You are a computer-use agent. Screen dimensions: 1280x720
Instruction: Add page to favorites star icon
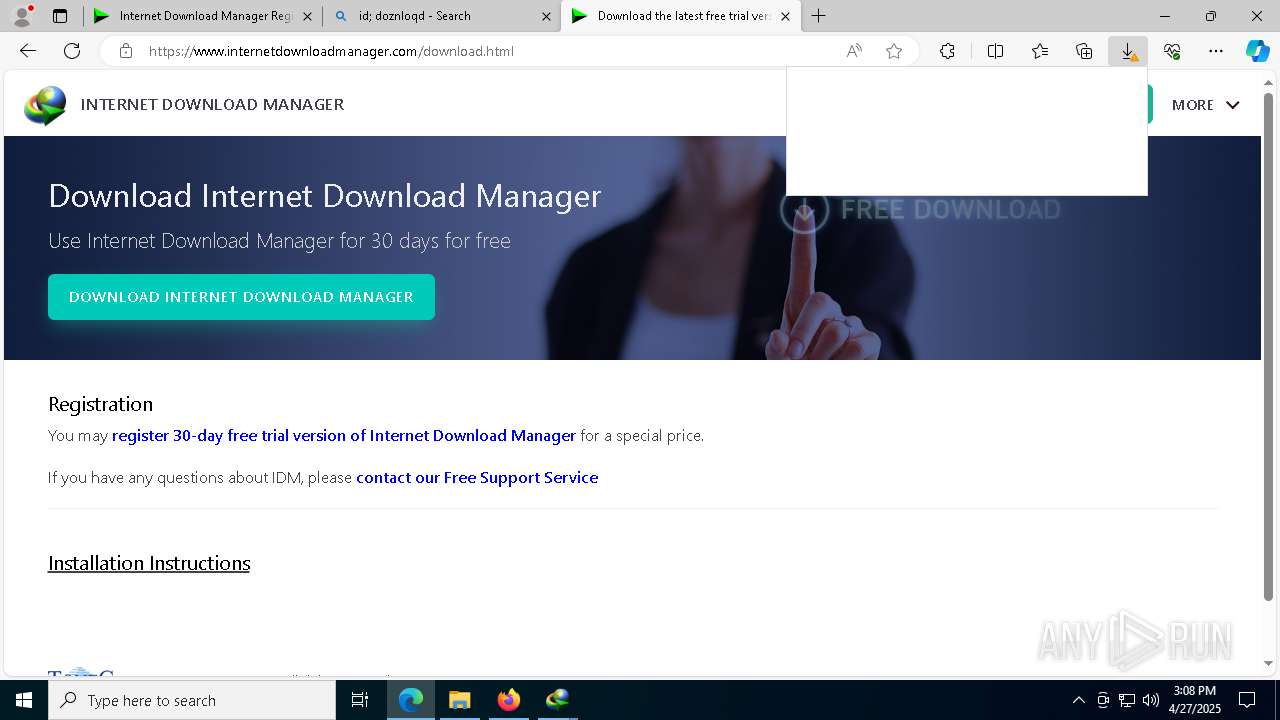click(x=894, y=51)
